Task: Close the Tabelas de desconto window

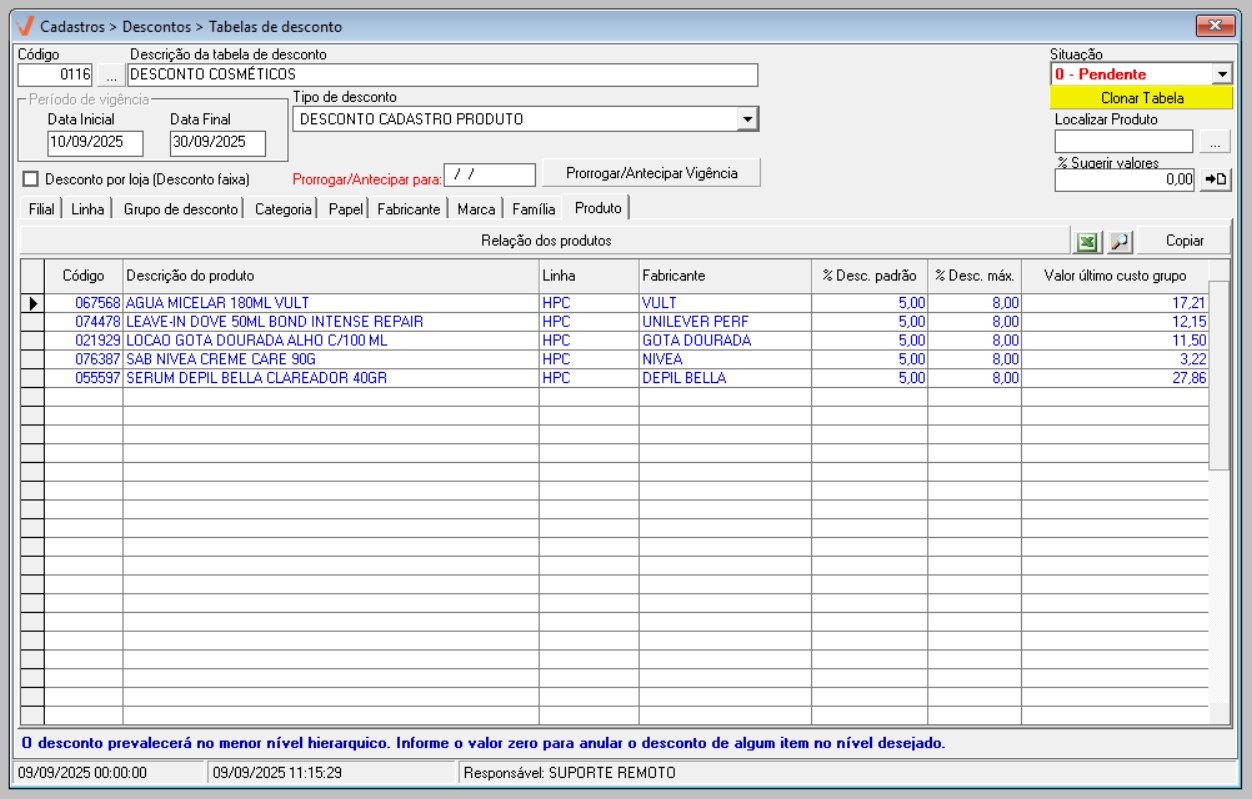Action: coord(1215,26)
